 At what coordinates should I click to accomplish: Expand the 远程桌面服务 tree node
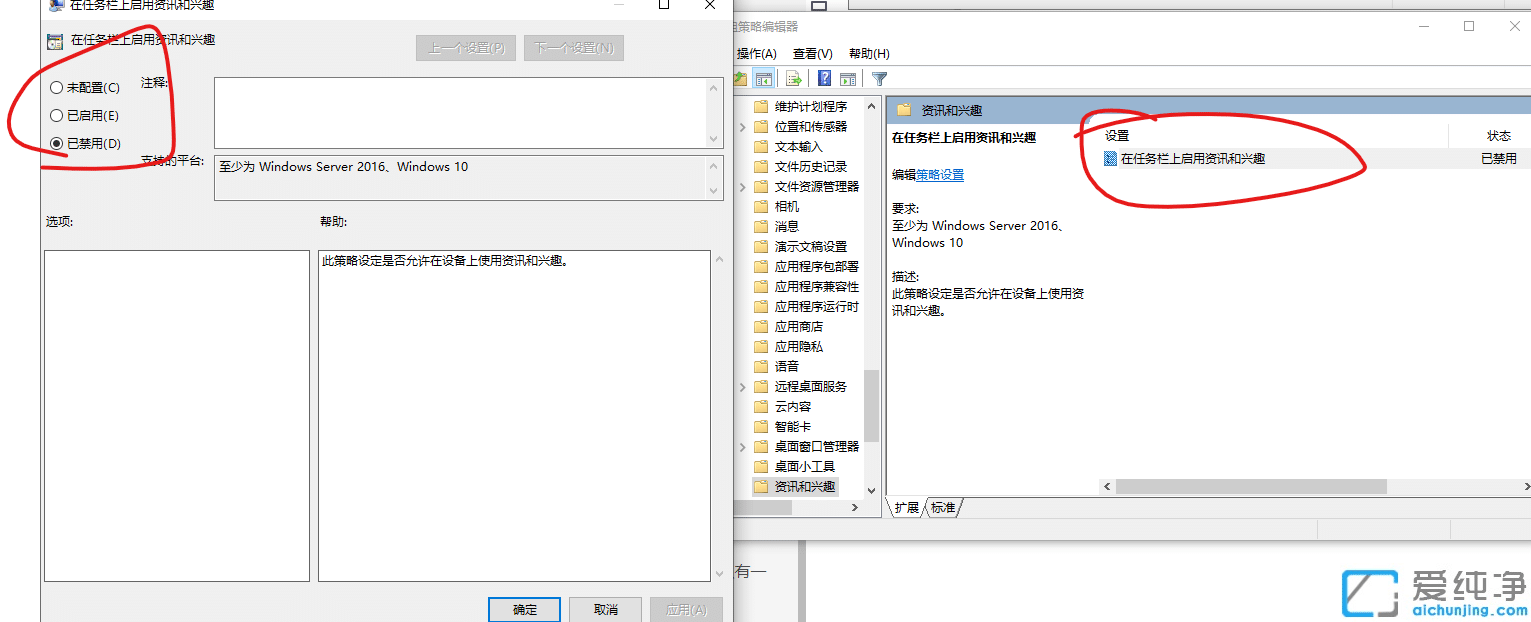click(x=741, y=386)
